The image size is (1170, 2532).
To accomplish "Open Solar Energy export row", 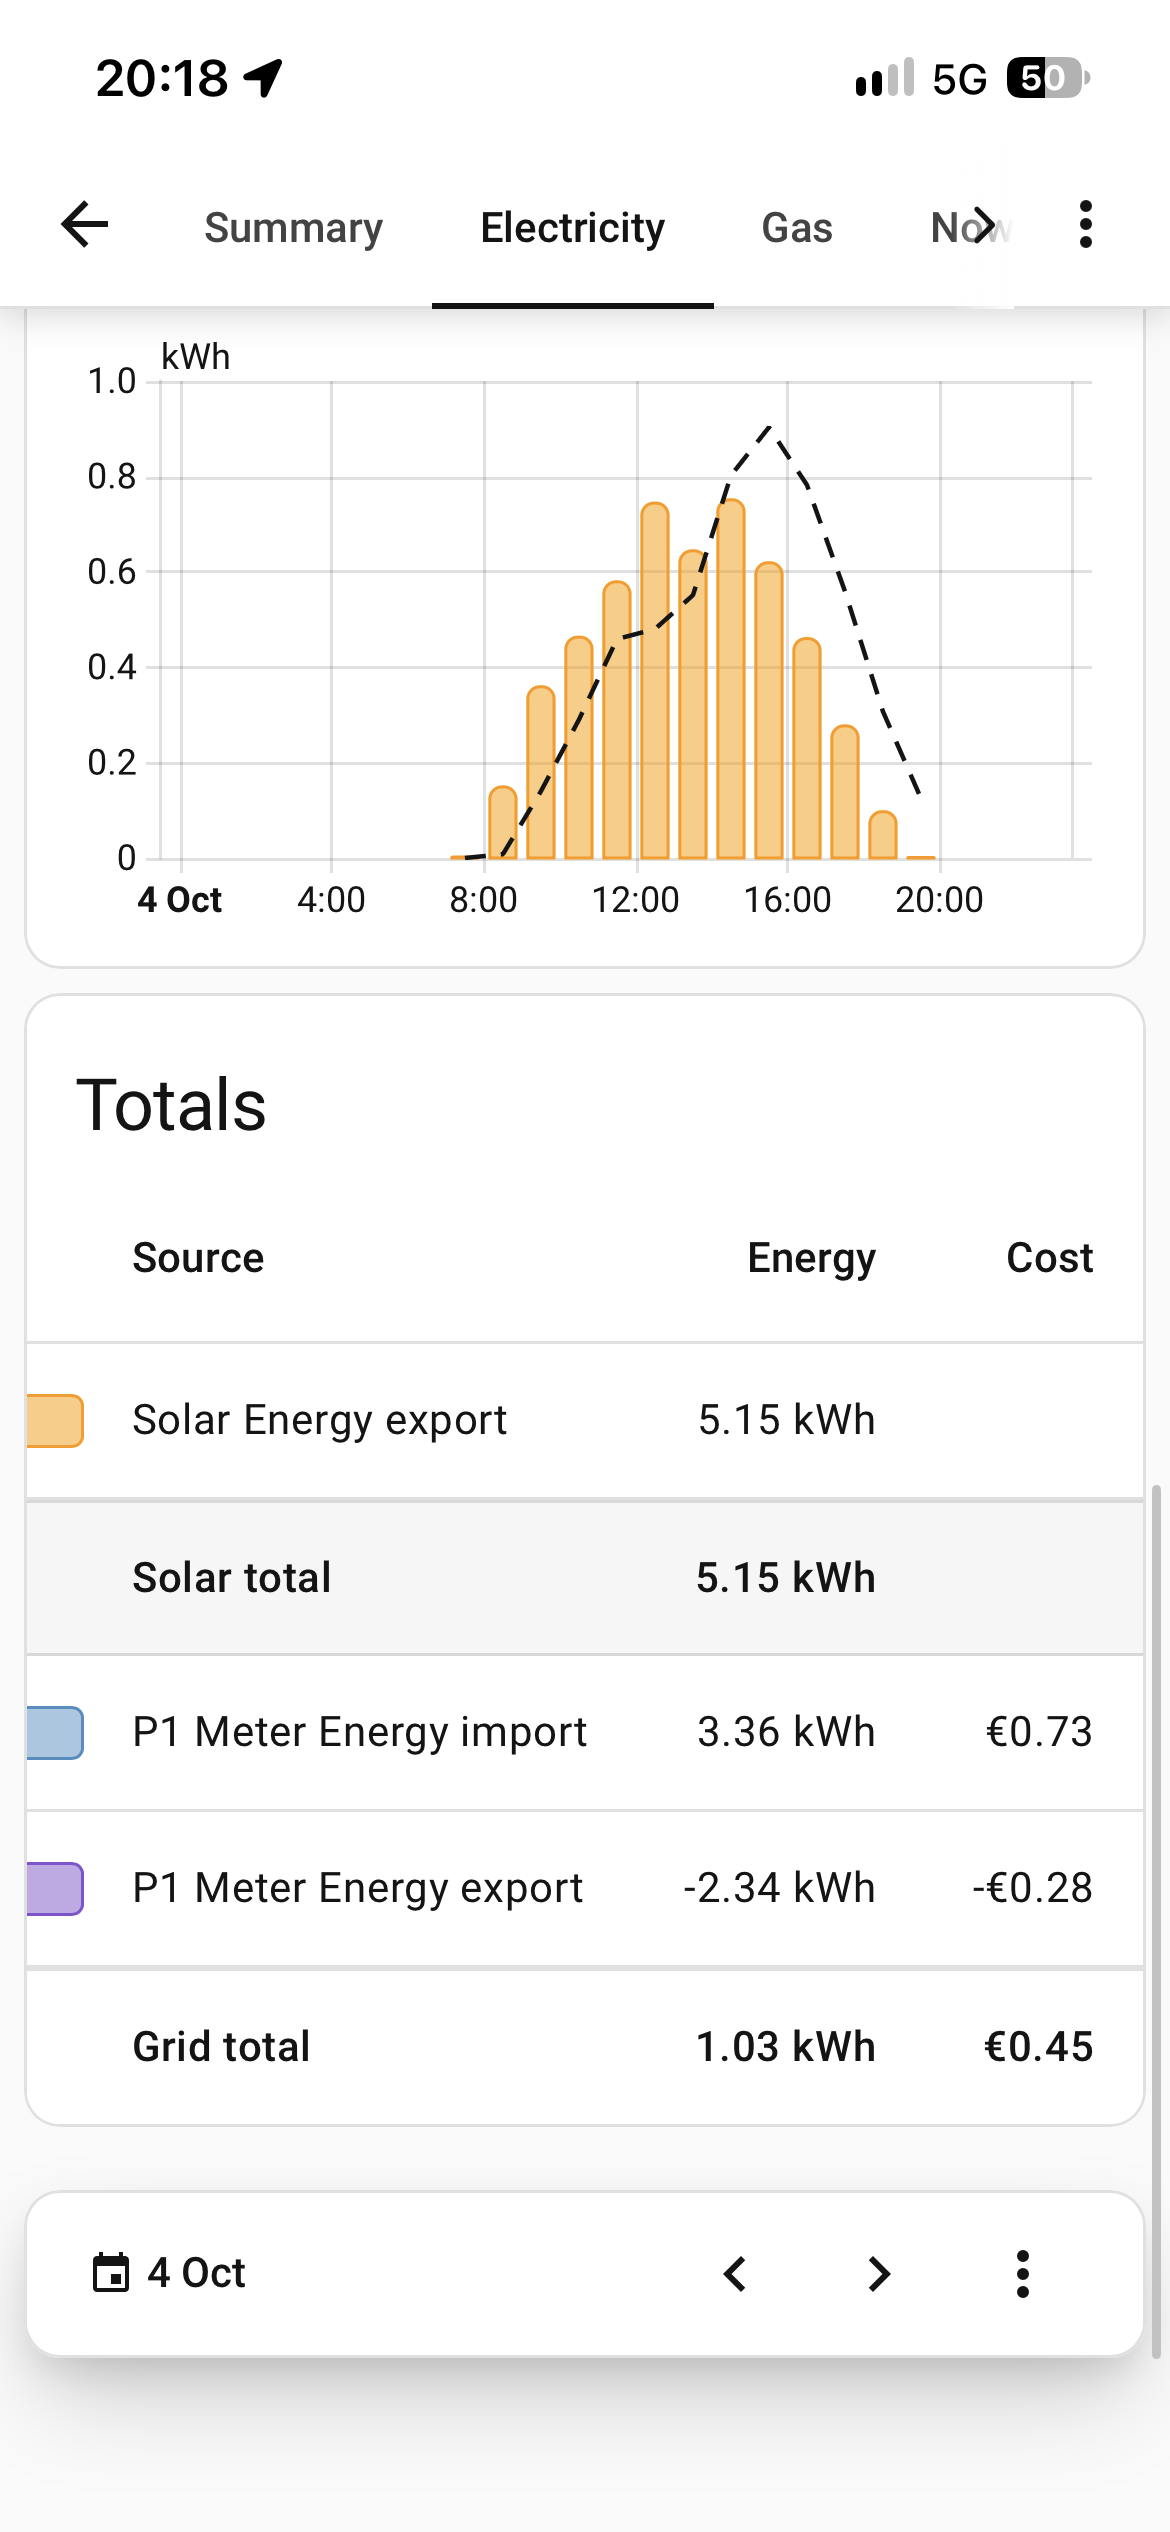I will 585,1420.
